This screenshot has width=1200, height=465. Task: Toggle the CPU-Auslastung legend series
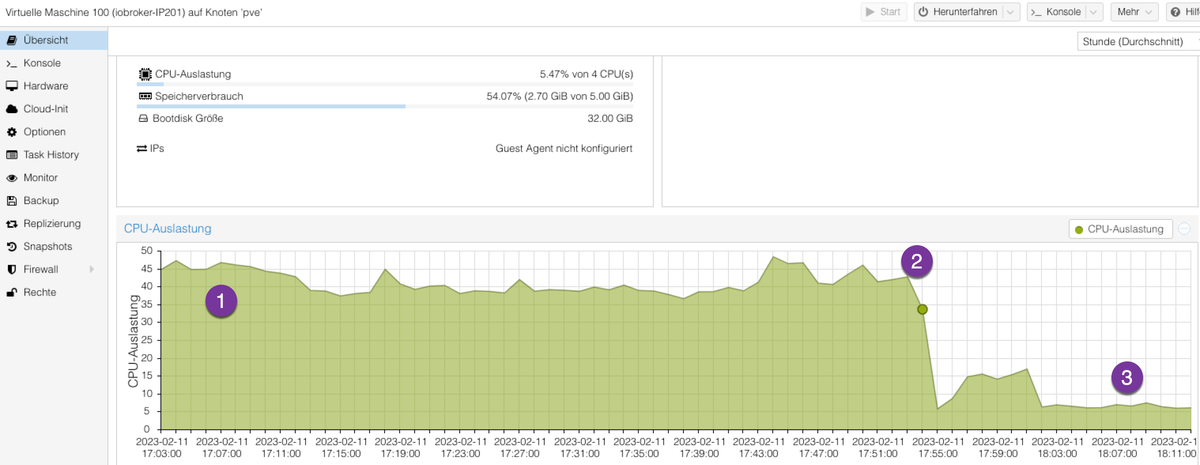pos(1120,229)
